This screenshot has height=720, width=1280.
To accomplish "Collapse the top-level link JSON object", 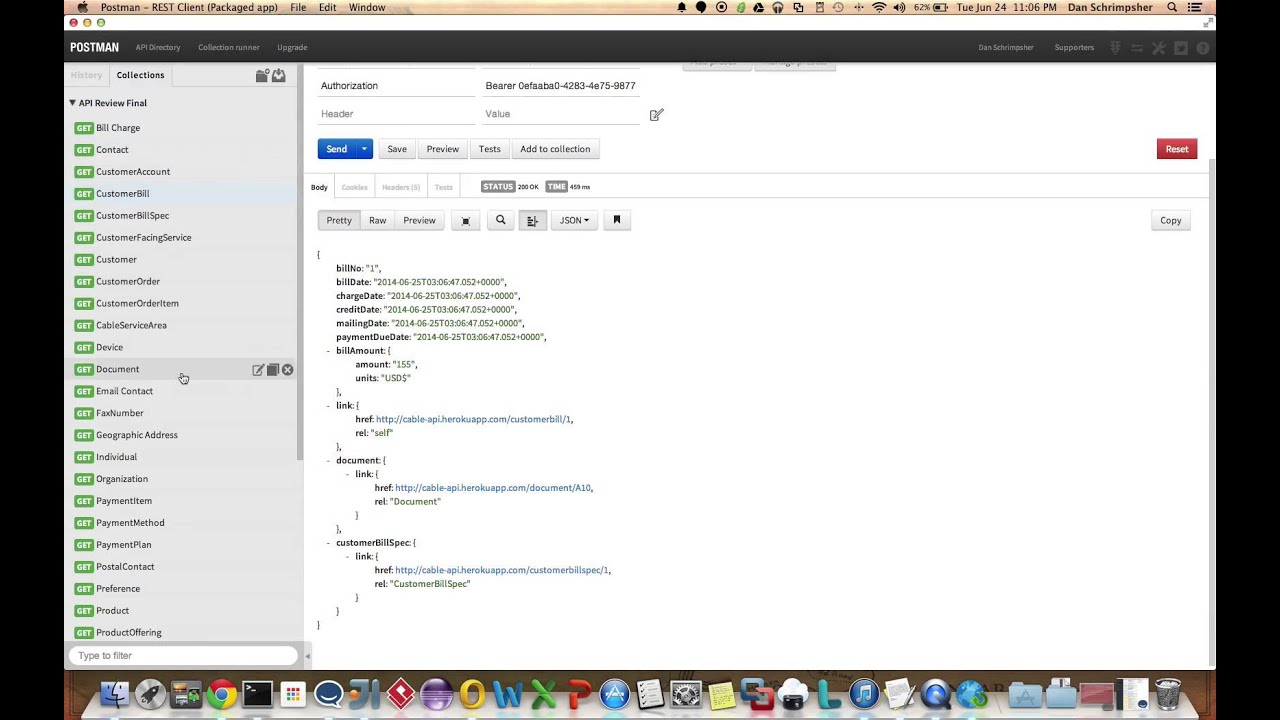I will point(328,406).
